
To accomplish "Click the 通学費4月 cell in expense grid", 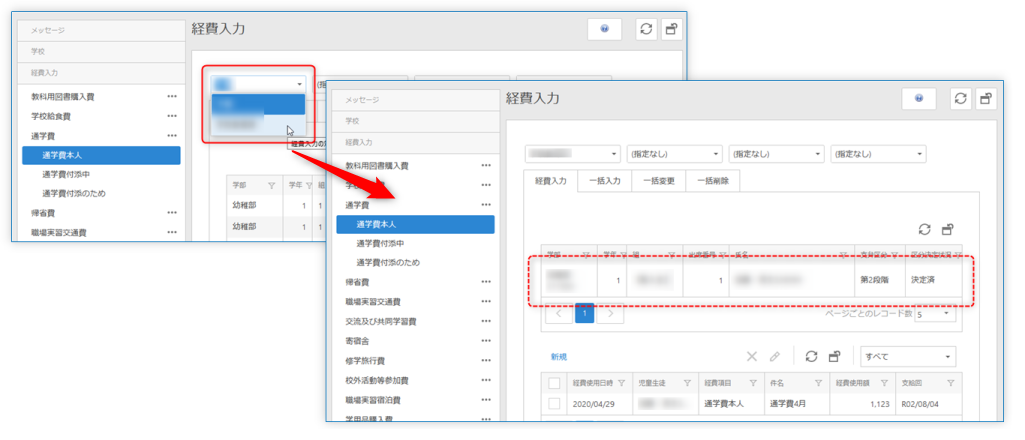I will tap(797, 403).
